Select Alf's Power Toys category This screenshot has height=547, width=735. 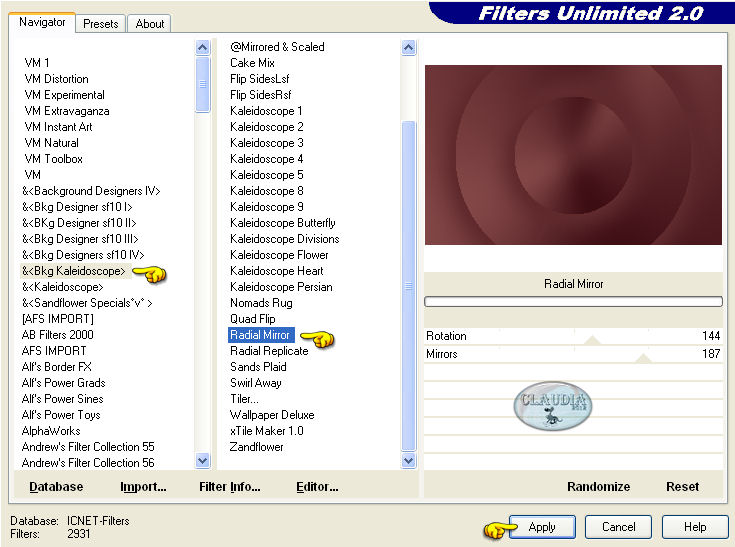click(61, 415)
